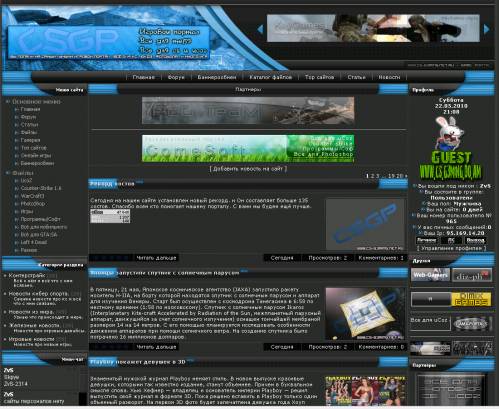Click Читать дальше under Рекорд хостов article

coord(156,258)
